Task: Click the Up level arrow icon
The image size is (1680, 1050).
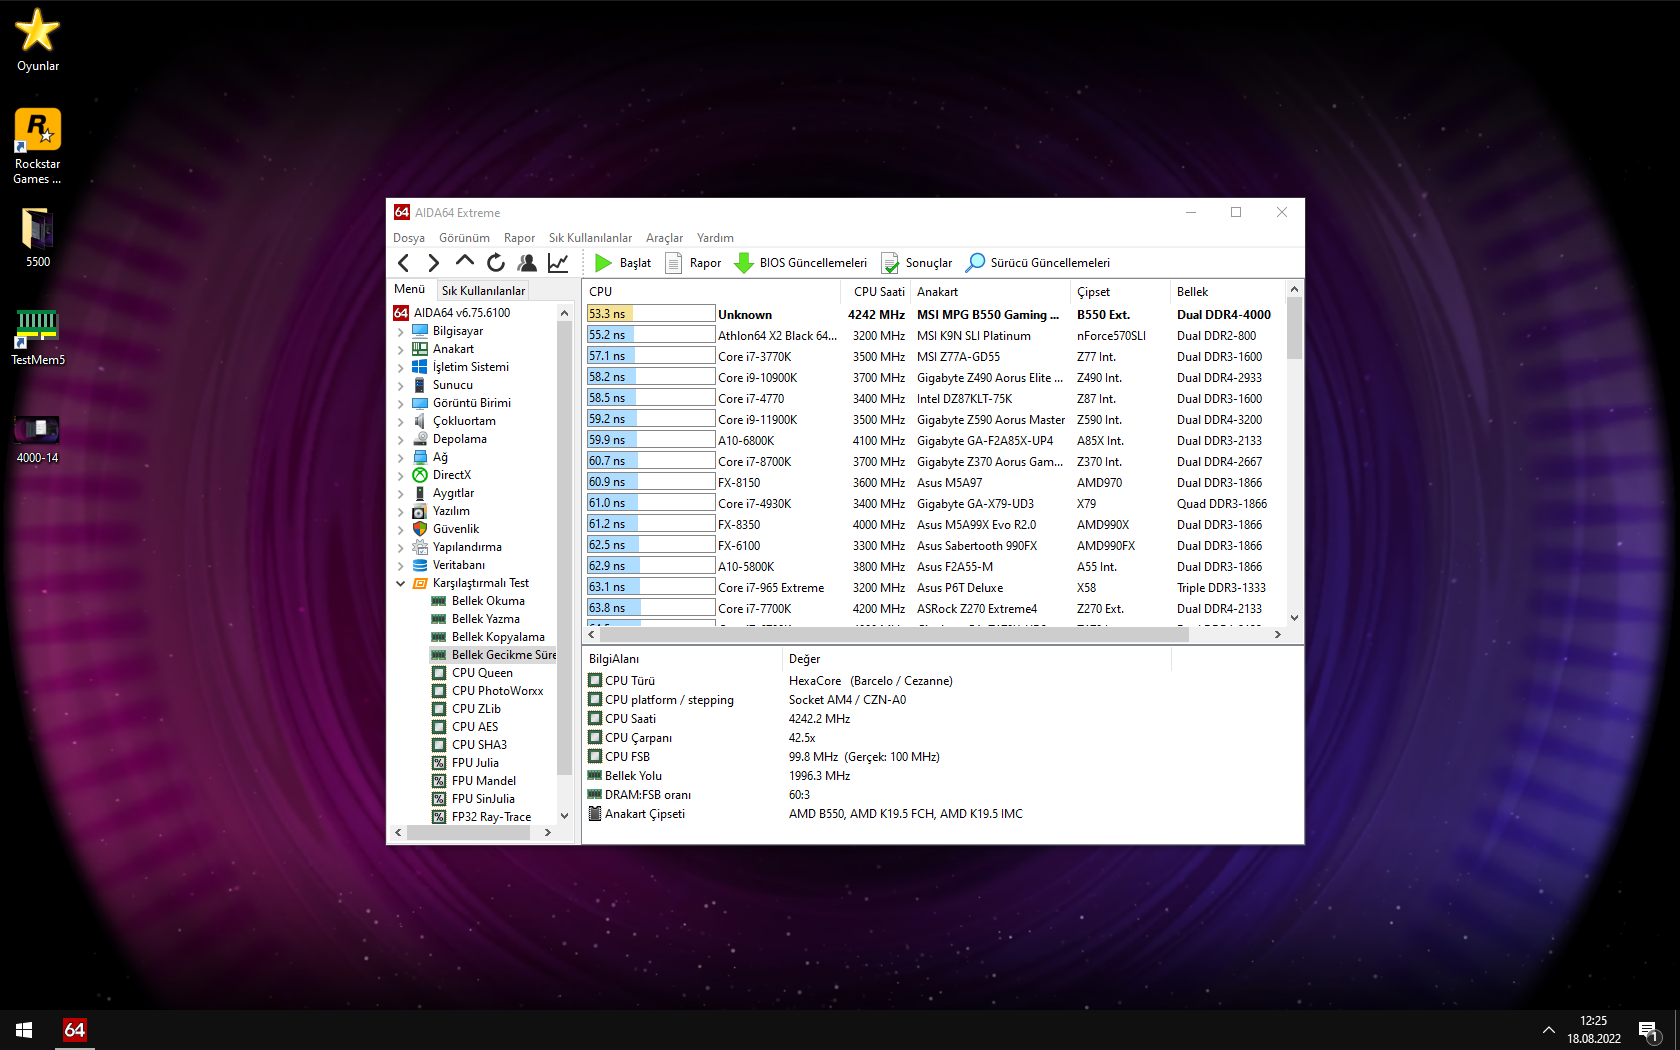Action: (464, 262)
